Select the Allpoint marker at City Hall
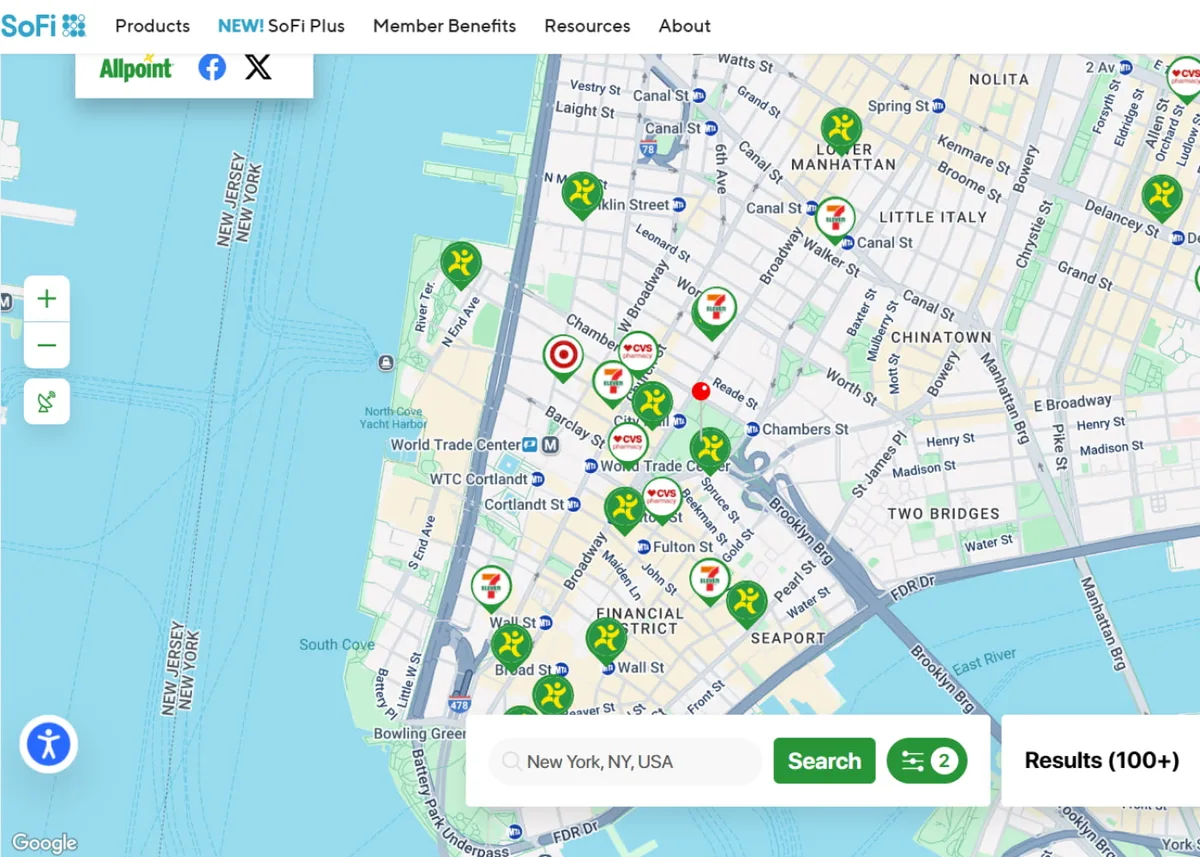This screenshot has height=857, width=1200. tap(652, 404)
